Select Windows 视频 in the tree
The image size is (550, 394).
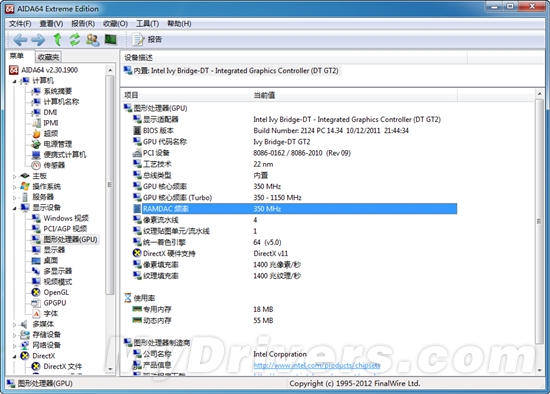pos(66,218)
